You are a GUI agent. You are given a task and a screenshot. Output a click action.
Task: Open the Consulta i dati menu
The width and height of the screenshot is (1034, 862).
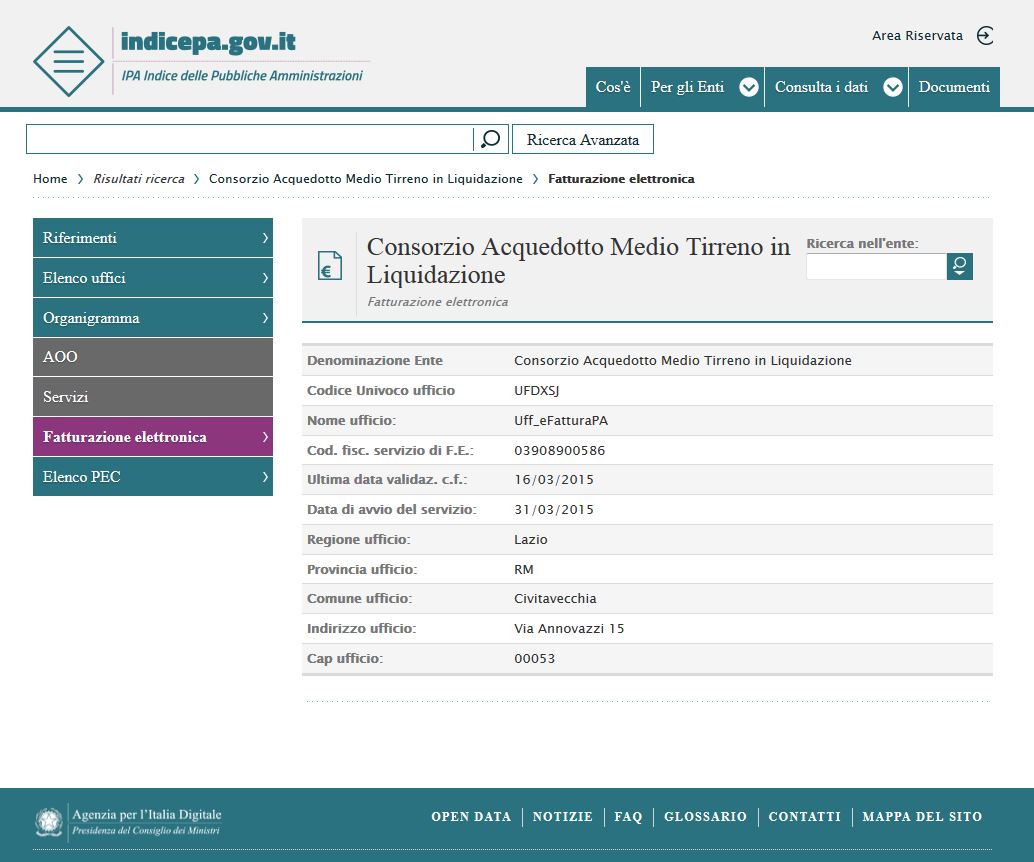[837, 87]
